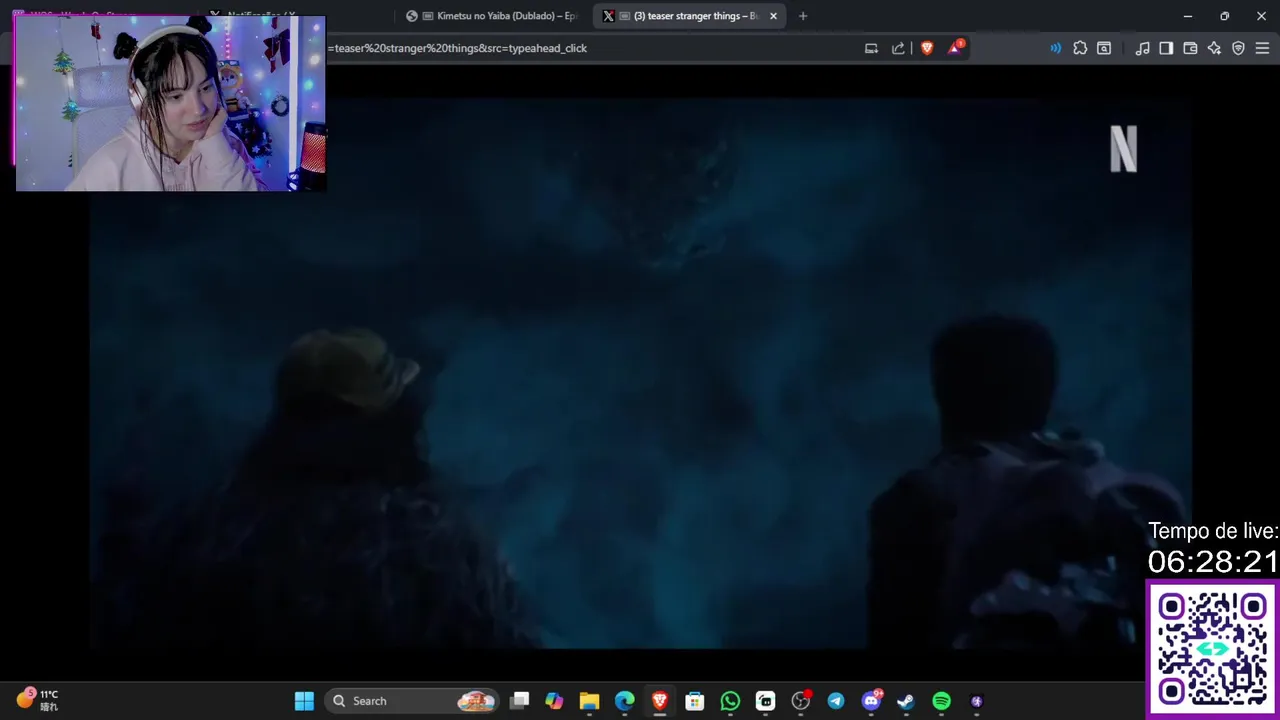Open the weather widget showing 11°C
The height and width of the screenshot is (720, 1280).
[38, 700]
